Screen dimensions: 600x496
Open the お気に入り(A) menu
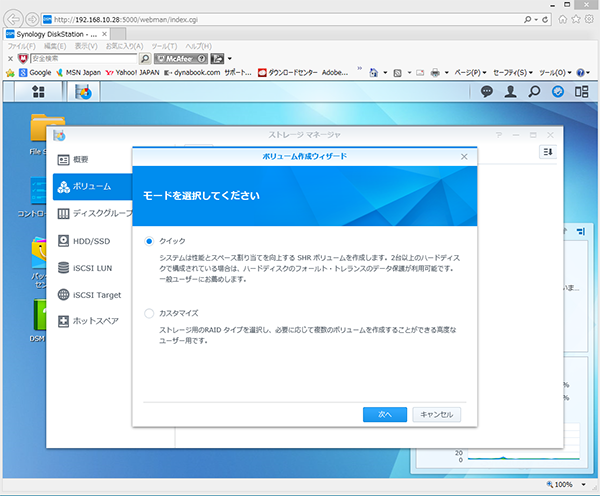[124, 46]
